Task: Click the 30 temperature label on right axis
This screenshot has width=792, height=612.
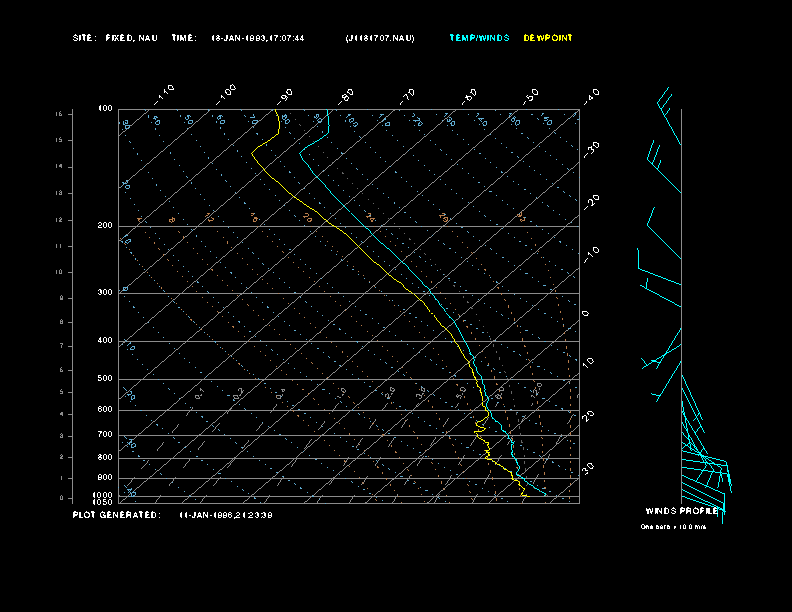Action: [x=590, y=467]
